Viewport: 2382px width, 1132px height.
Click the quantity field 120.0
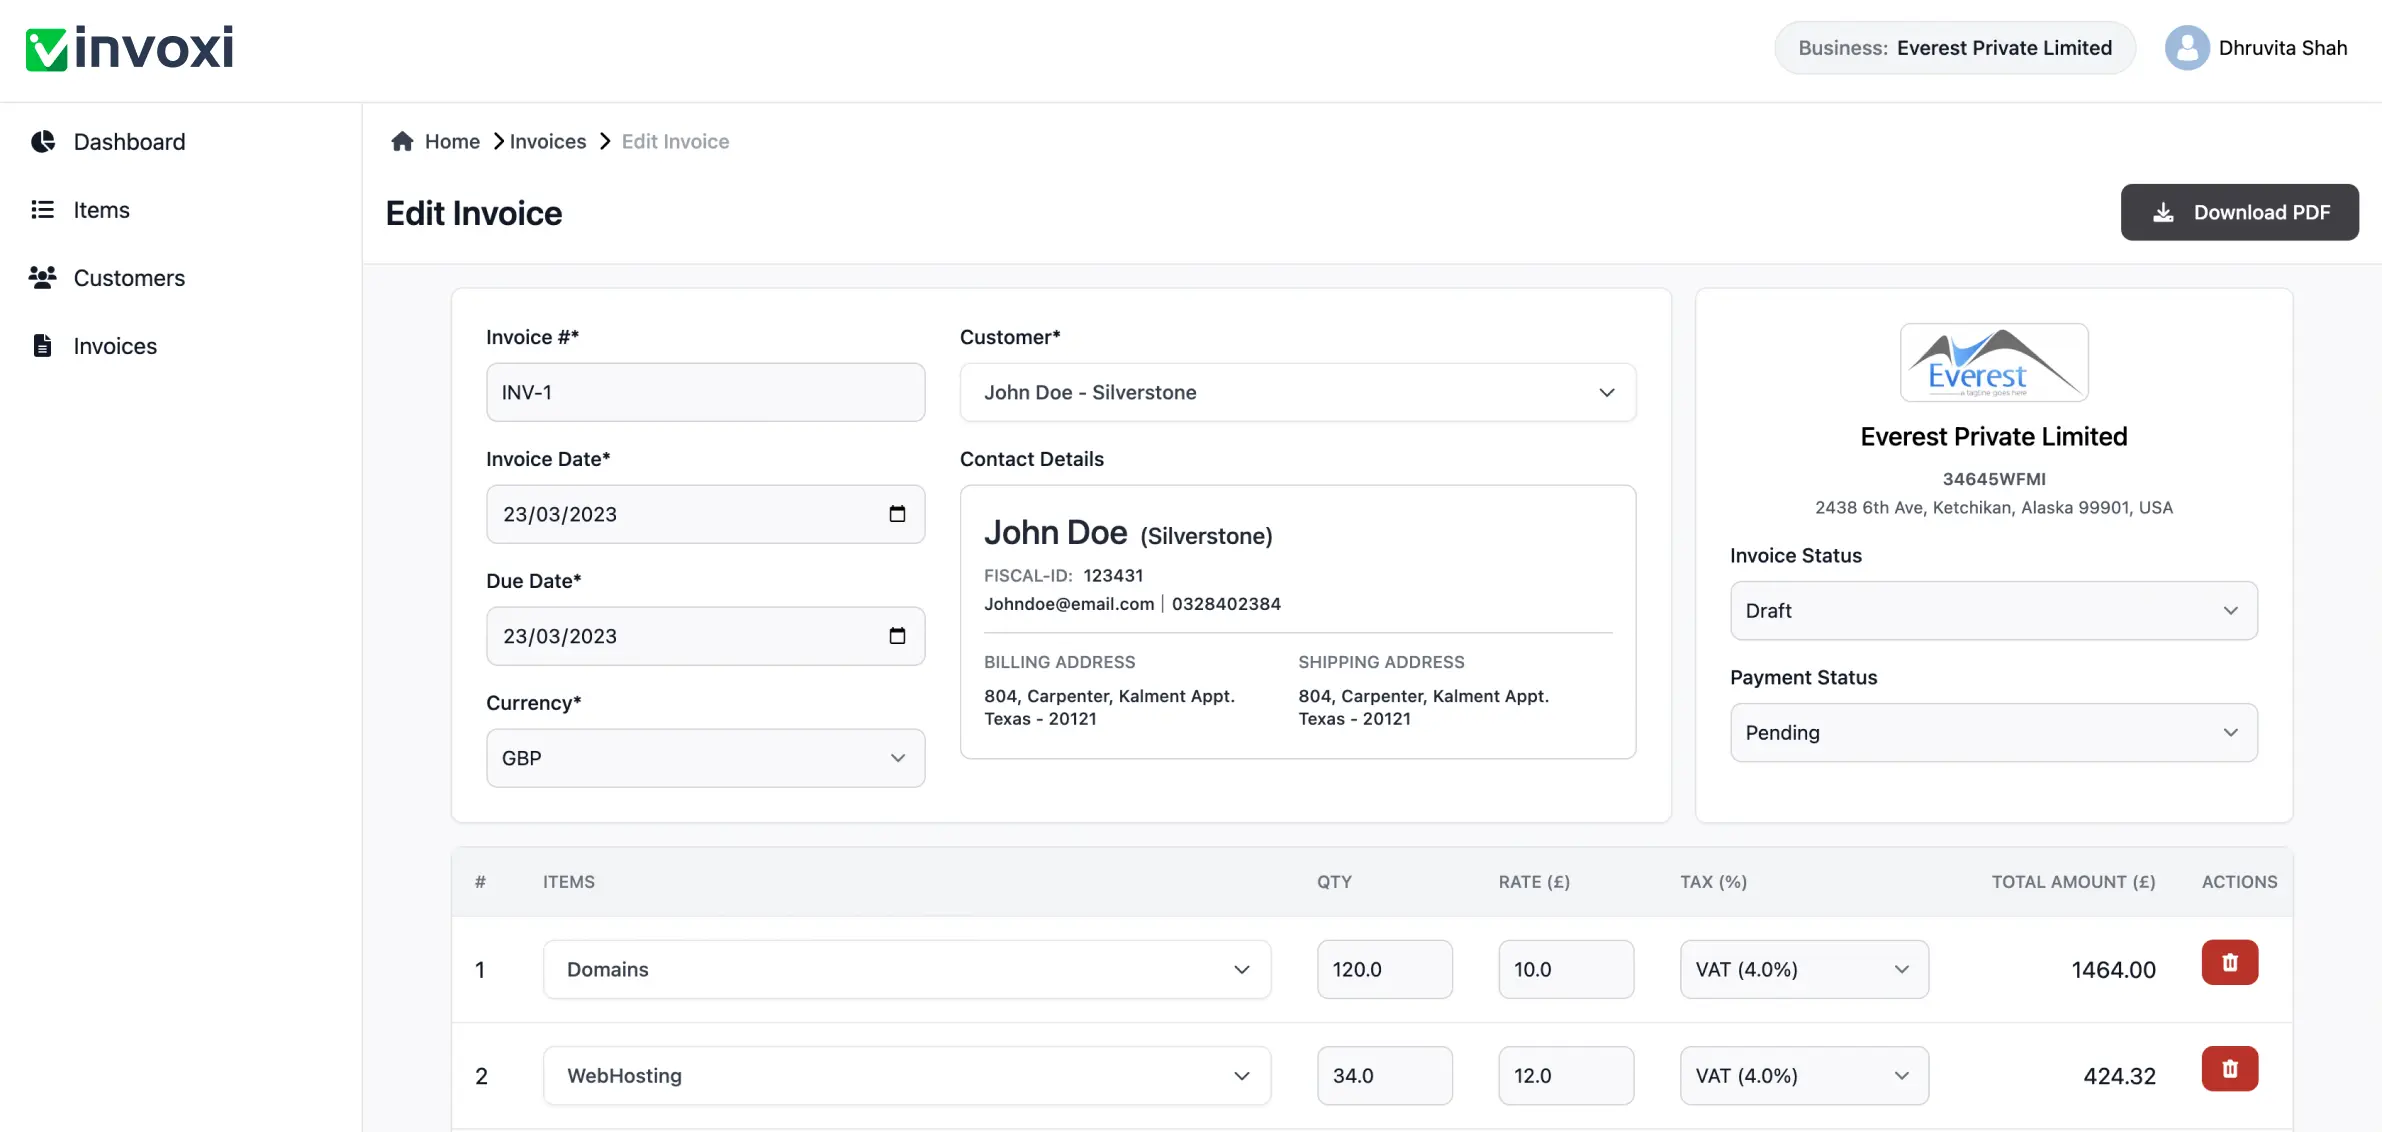tap(1384, 969)
